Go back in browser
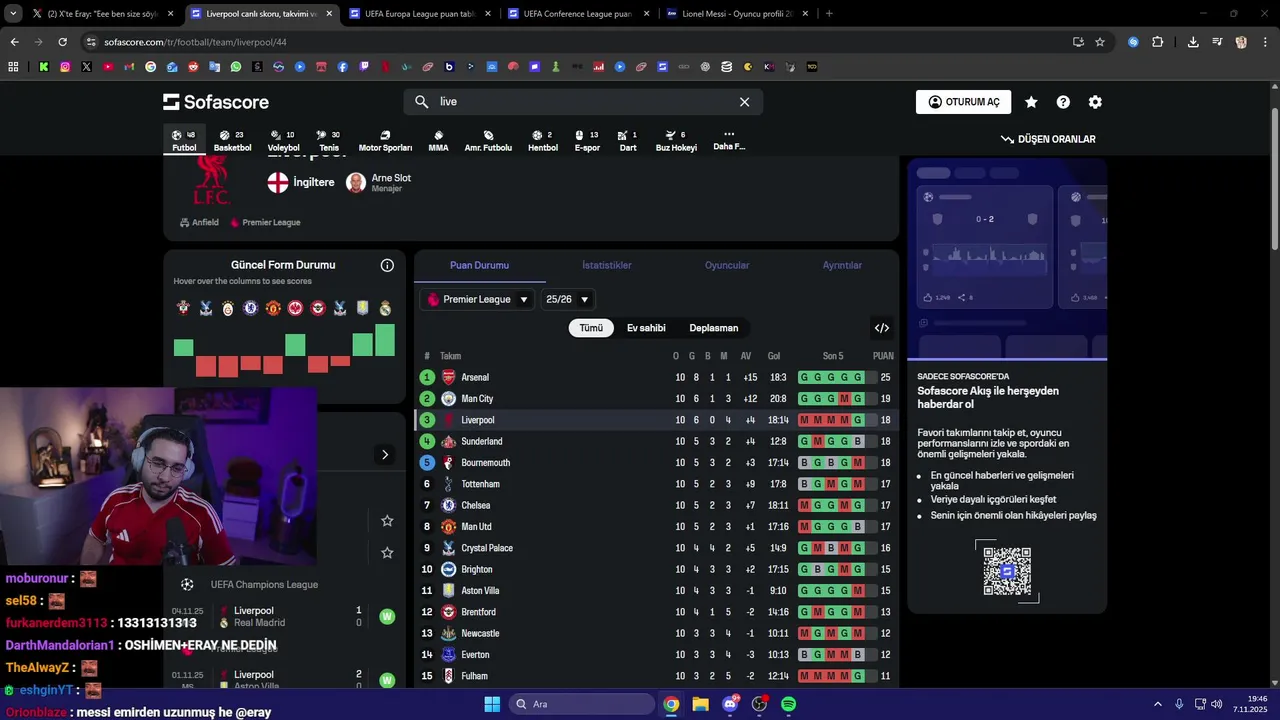 (x=14, y=42)
